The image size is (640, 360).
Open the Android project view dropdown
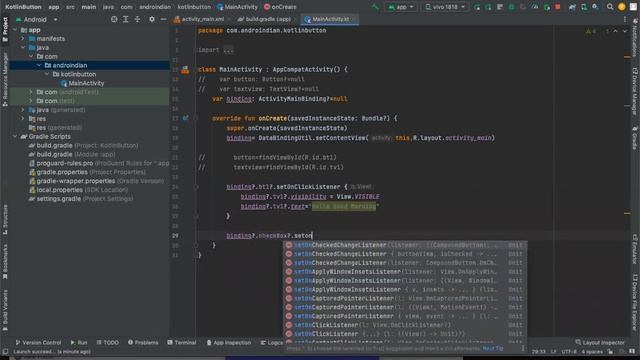point(37,20)
